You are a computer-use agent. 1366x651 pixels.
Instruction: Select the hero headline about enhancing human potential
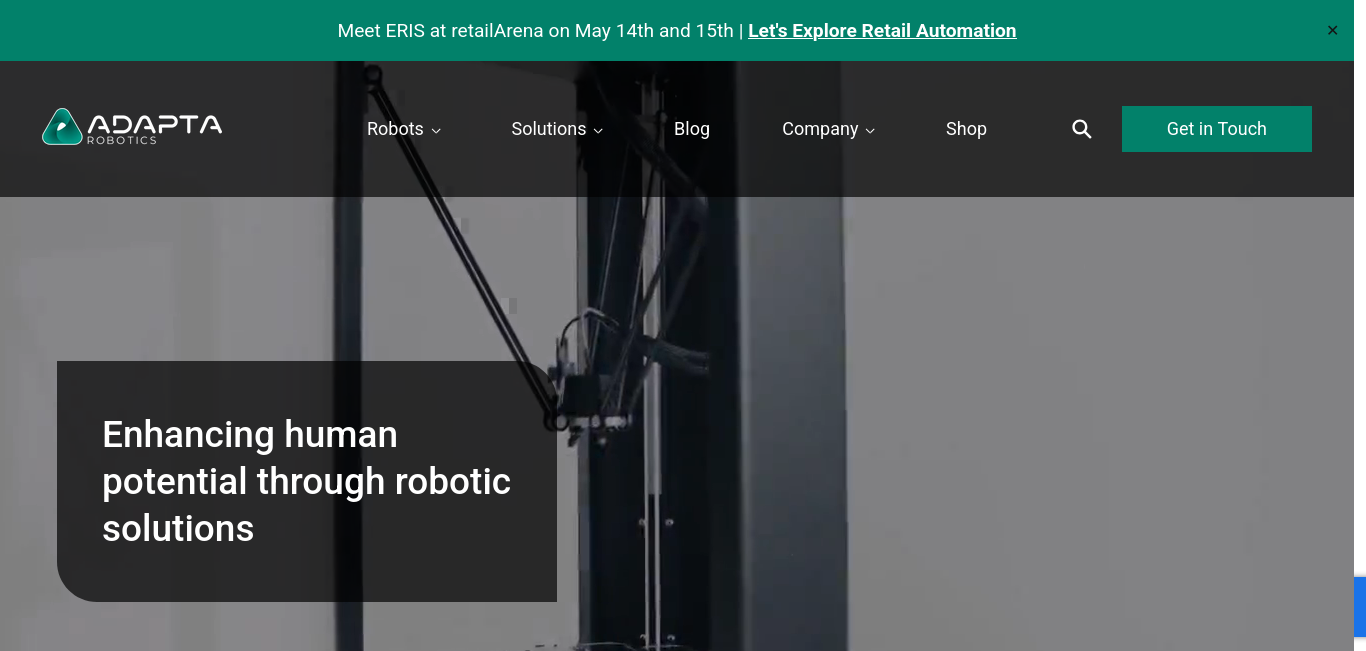(307, 481)
